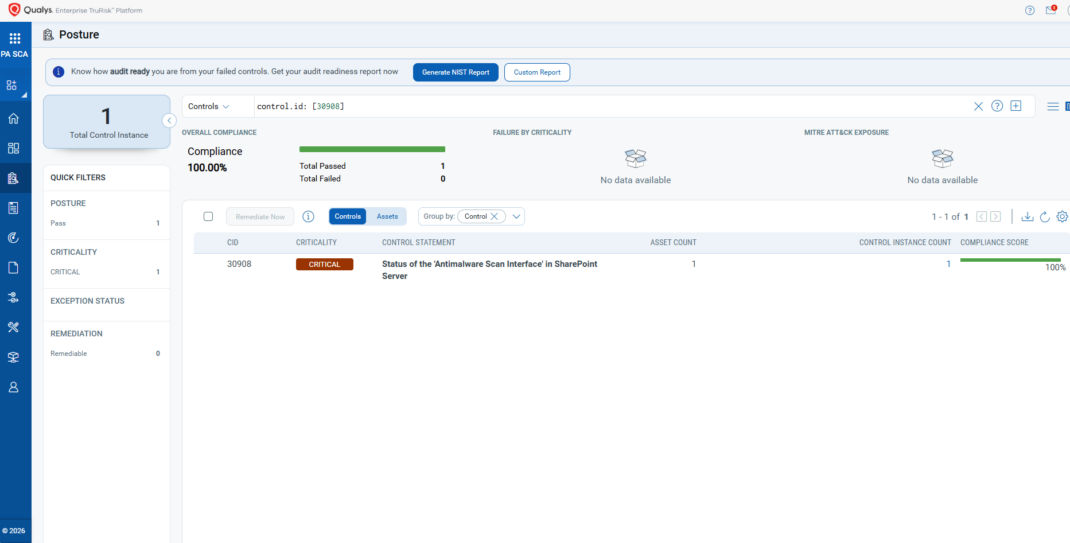The height and width of the screenshot is (543, 1070).
Task: Click the EXCEPTION STATUS filter heading
Action: click(87, 301)
